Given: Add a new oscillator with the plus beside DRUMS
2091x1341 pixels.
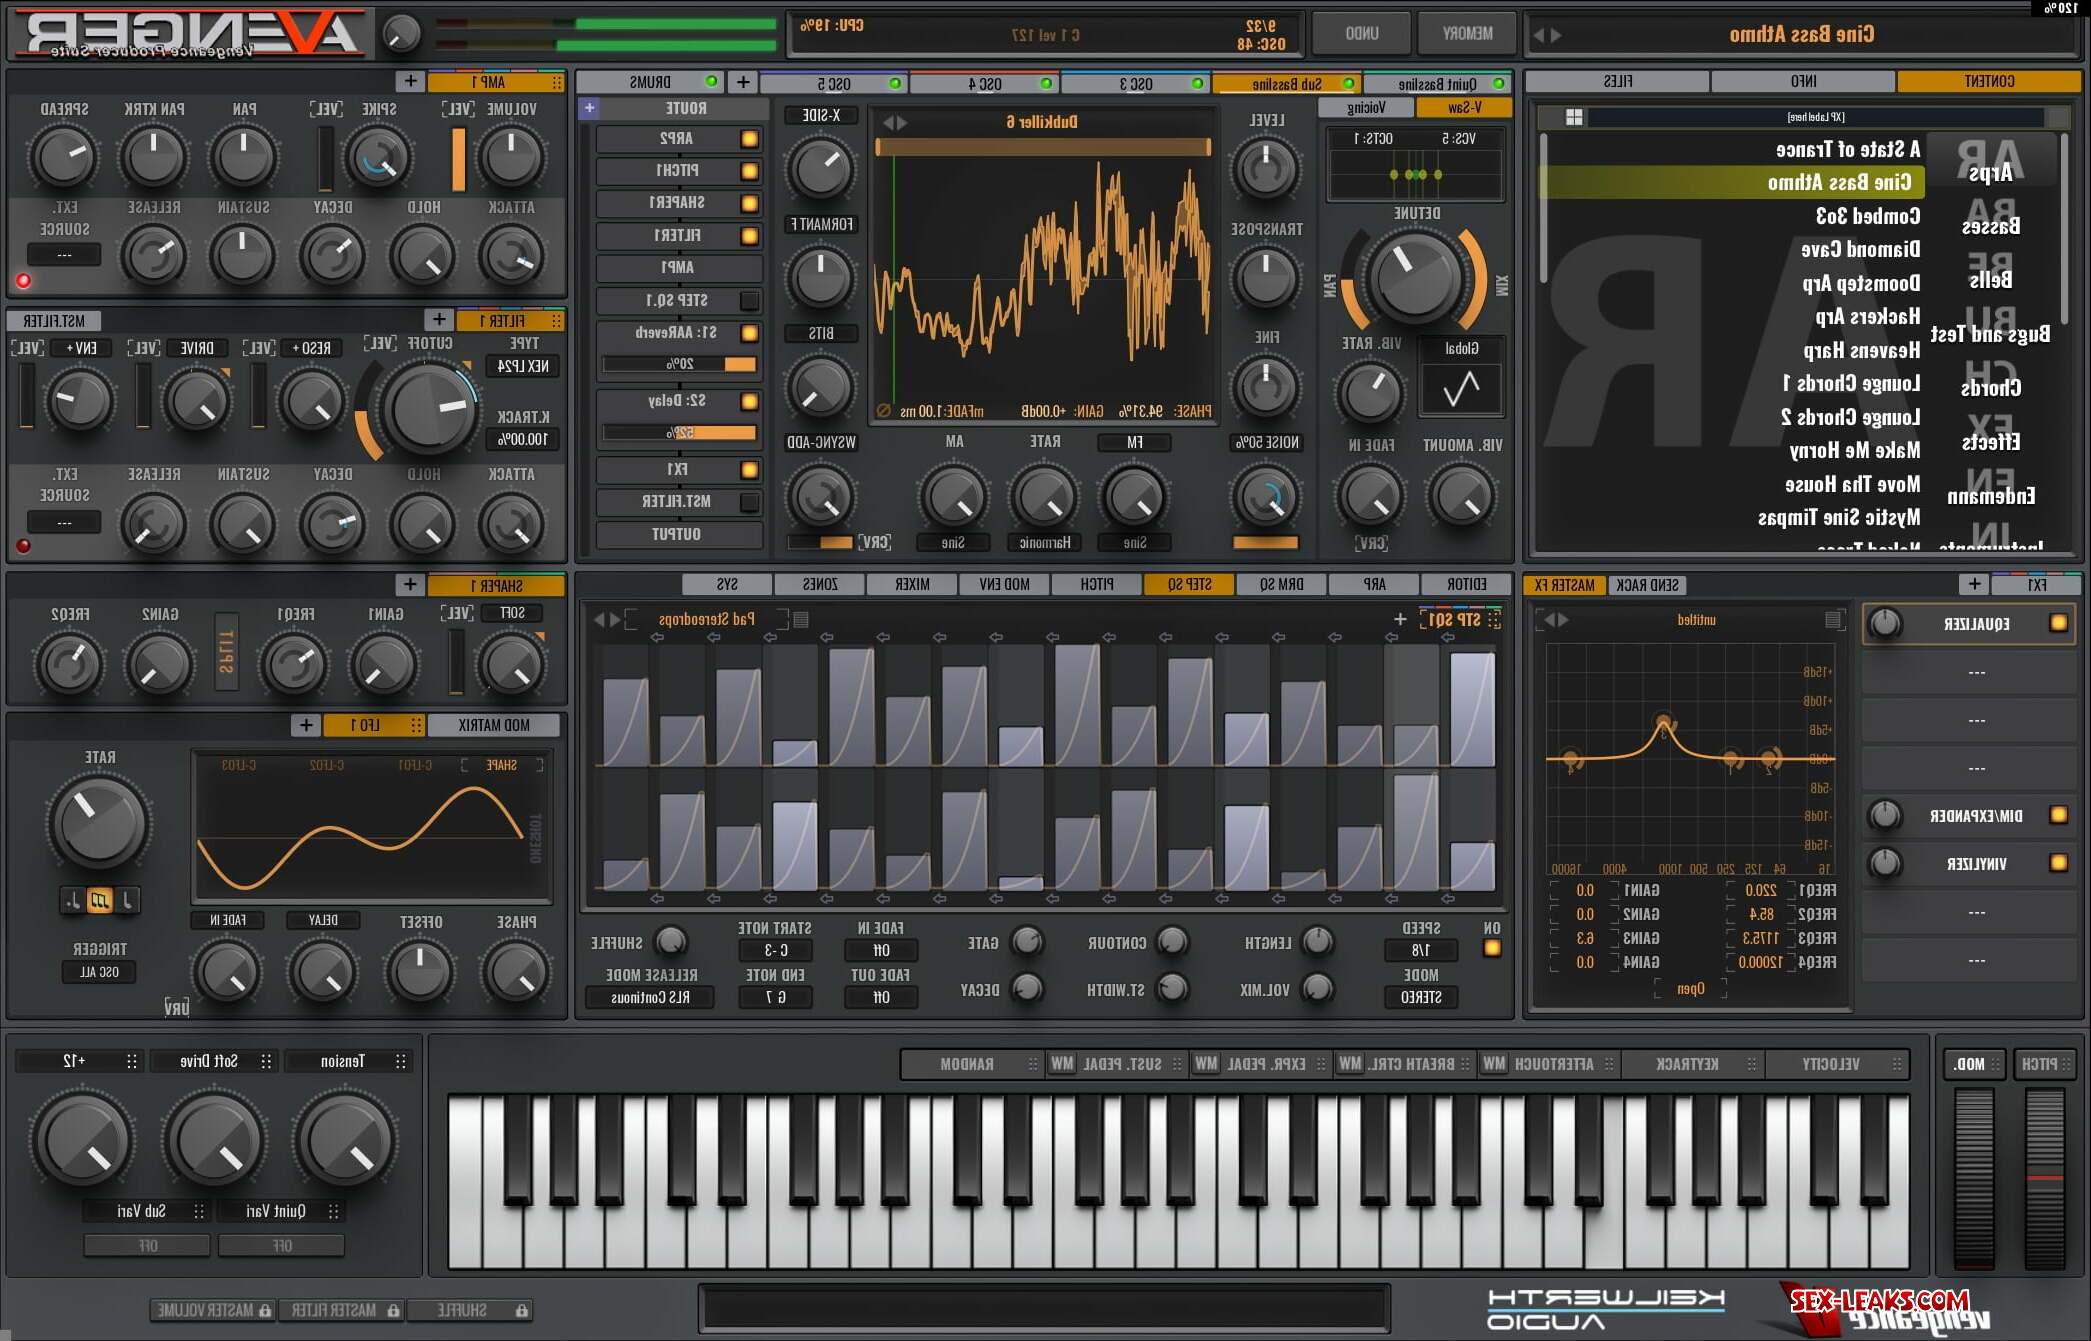Looking at the screenshot, I should coord(743,82).
